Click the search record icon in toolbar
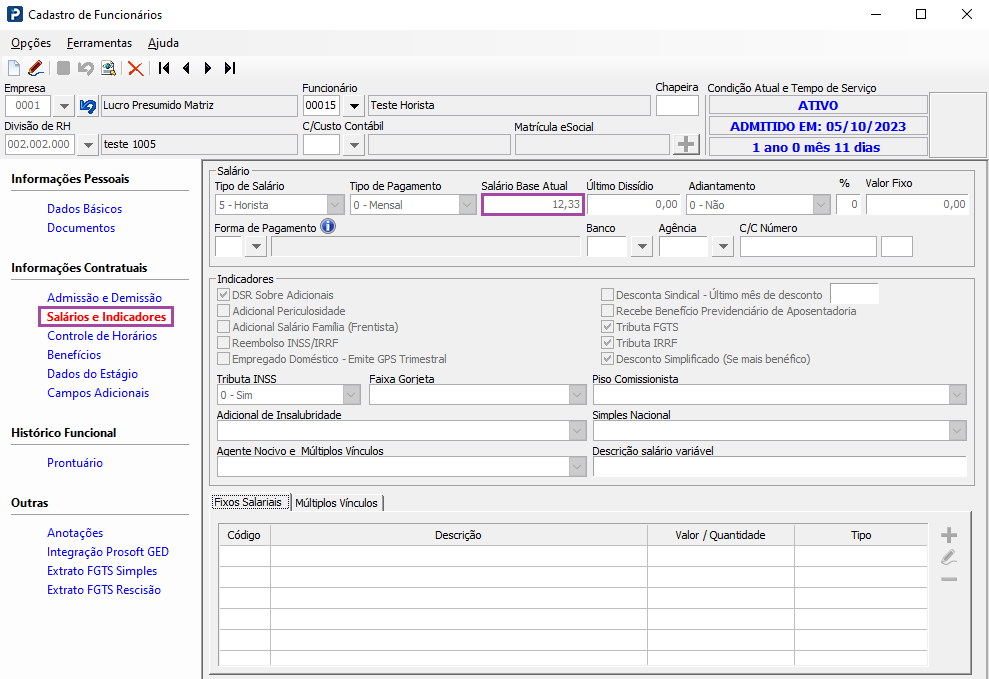The height and width of the screenshot is (679, 989). pos(108,68)
